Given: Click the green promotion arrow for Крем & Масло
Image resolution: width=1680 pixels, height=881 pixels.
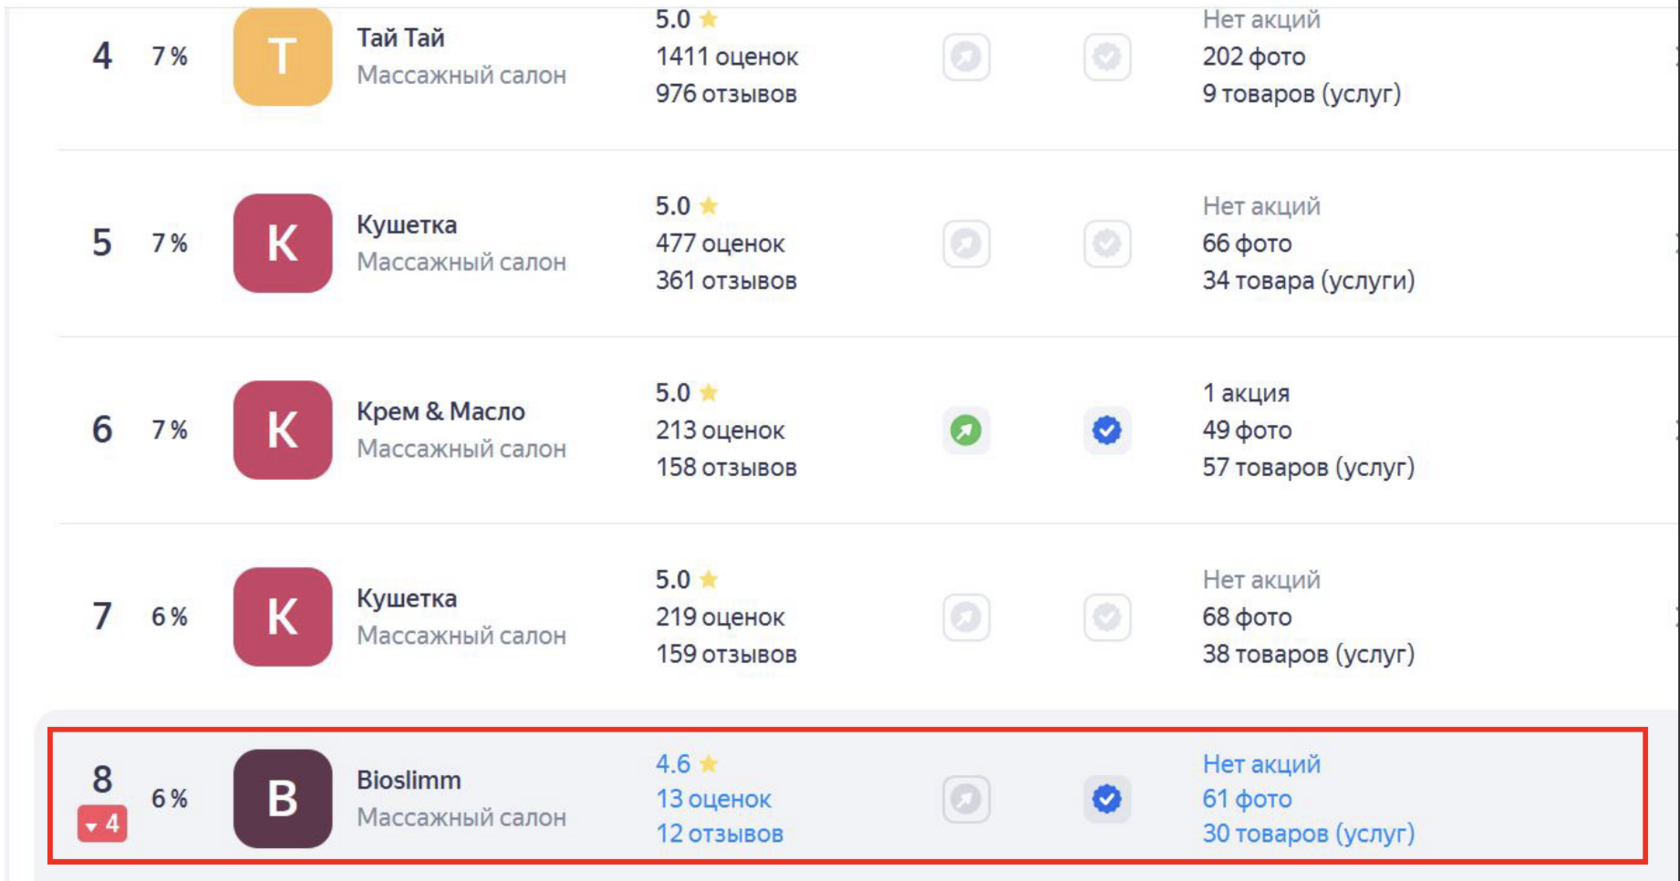Looking at the screenshot, I should tap(966, 430).
